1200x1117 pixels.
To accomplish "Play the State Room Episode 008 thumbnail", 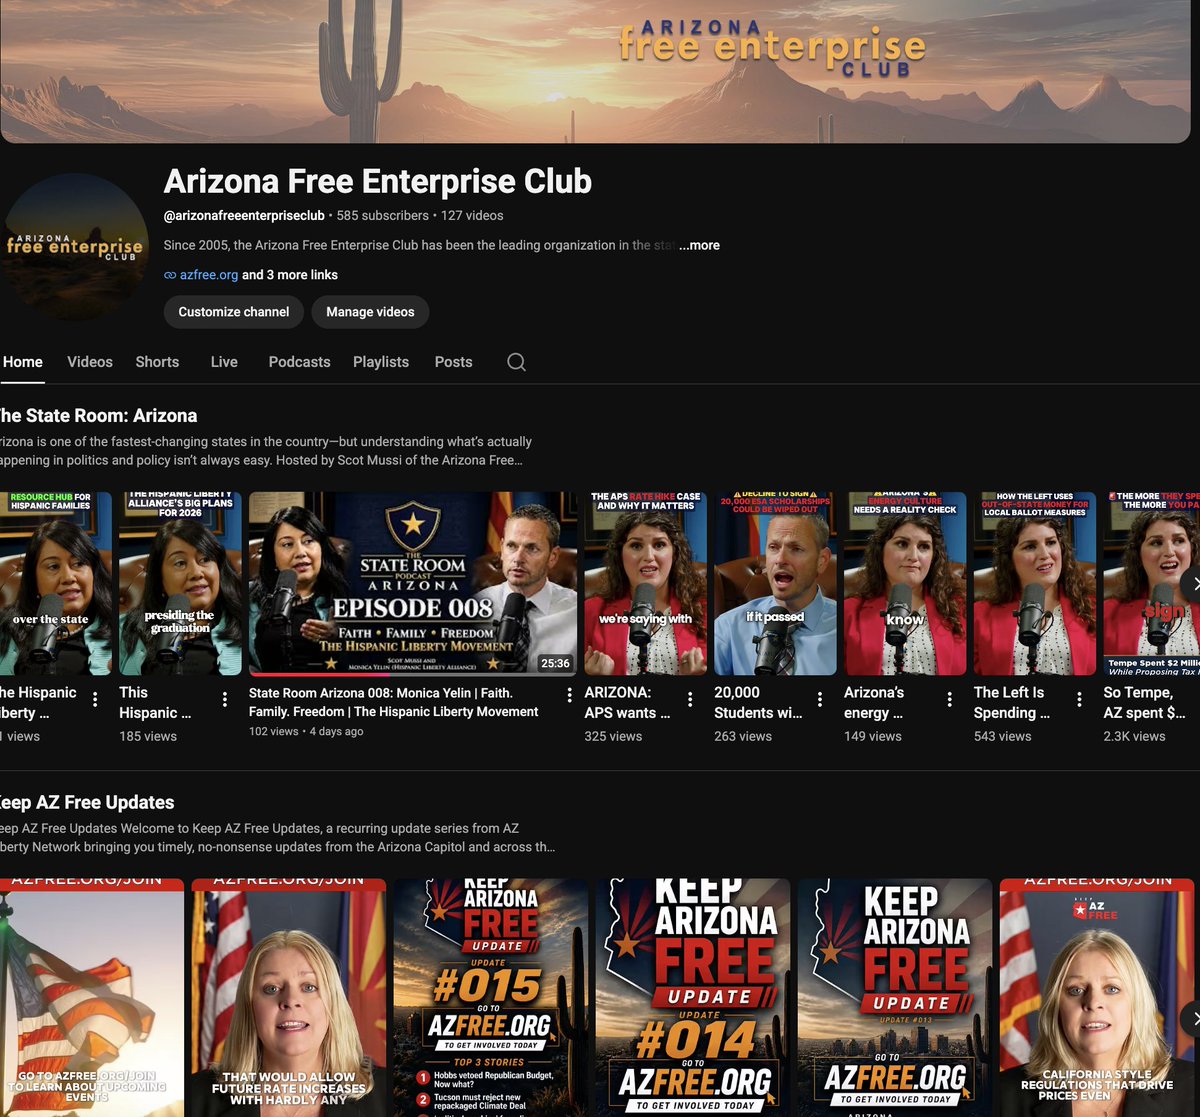I will [x=413, y=582].
